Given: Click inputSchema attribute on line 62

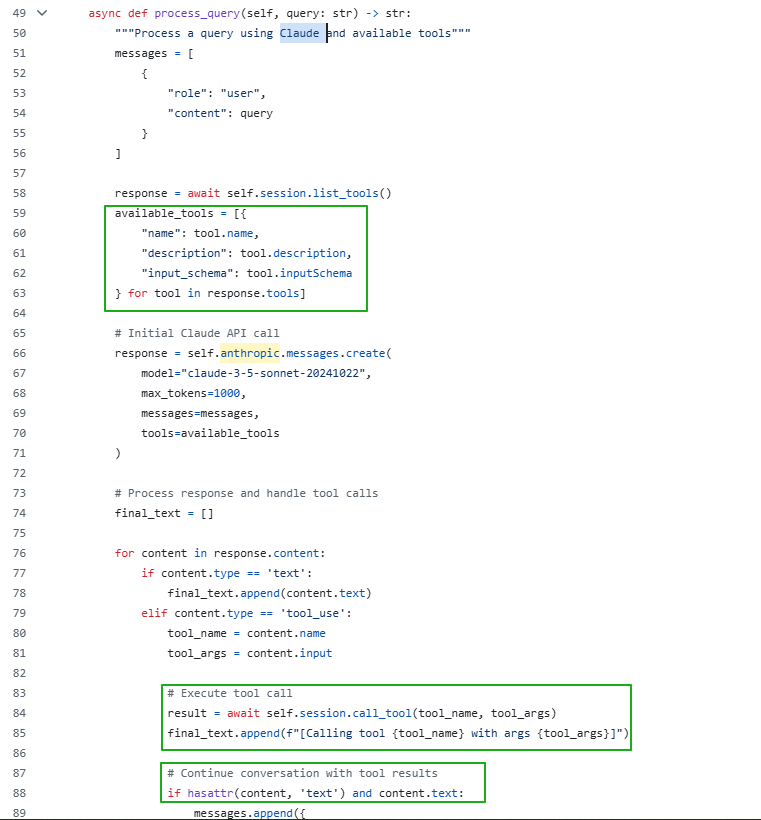Looking at the screenshot, I should pyautogui.click(x=316, y=273).
